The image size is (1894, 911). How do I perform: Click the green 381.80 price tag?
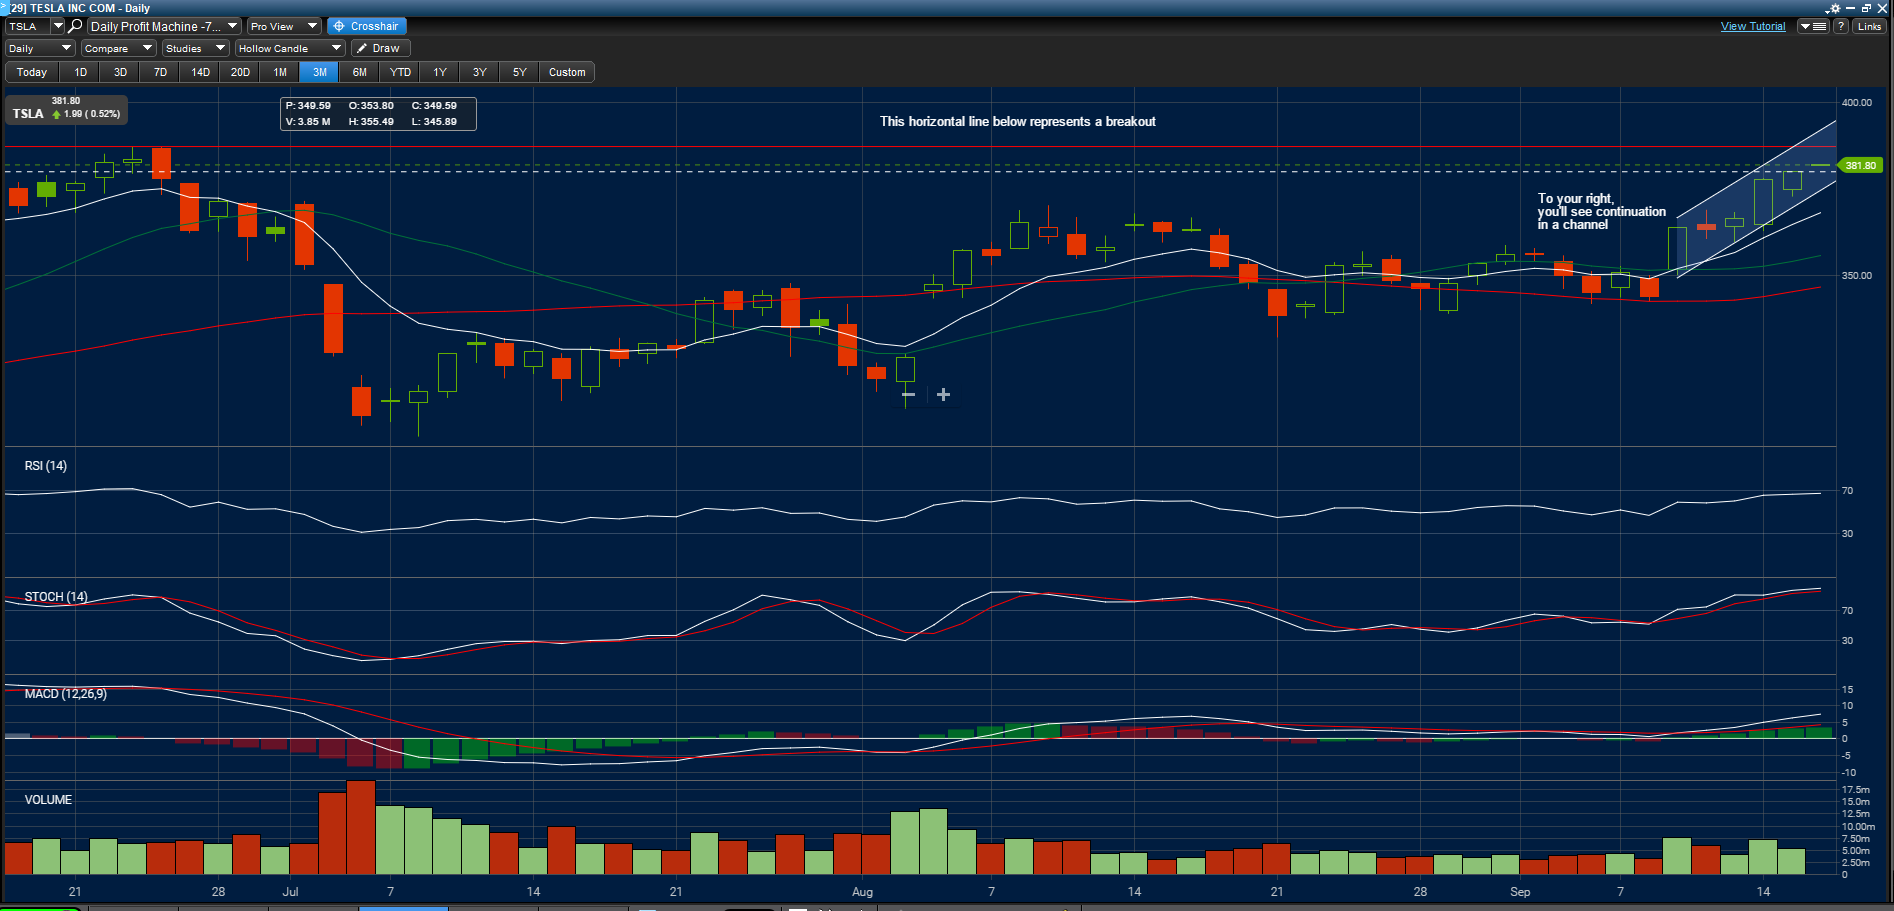[1860, 165]
